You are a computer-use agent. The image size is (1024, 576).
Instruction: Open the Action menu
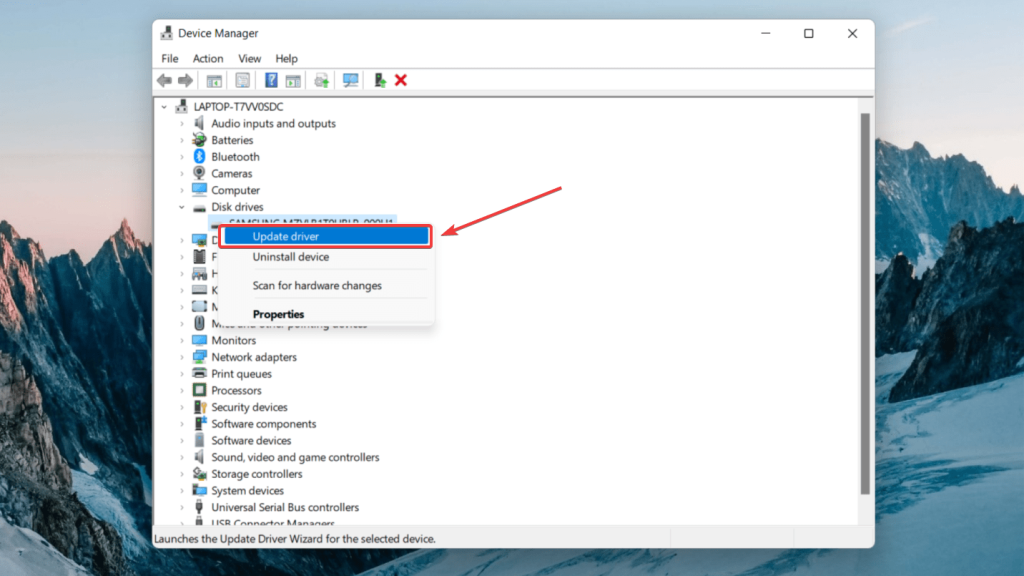point(207,58)
